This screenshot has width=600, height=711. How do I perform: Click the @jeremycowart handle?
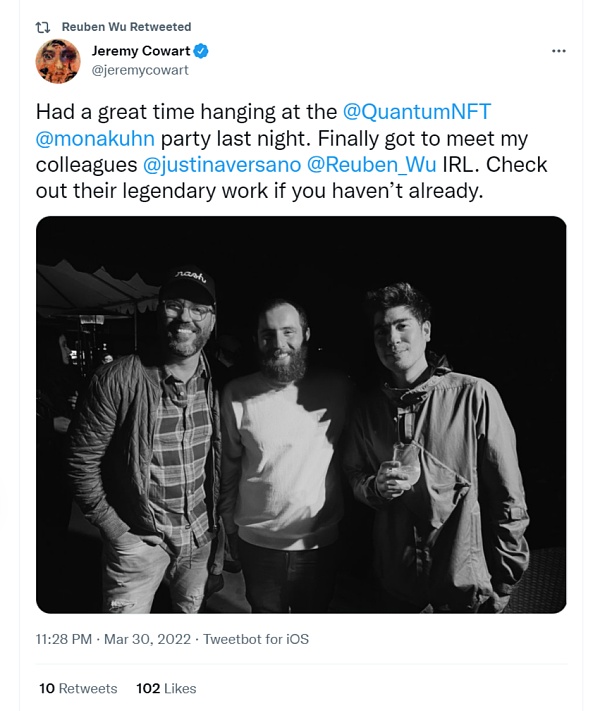coord(139,70)
